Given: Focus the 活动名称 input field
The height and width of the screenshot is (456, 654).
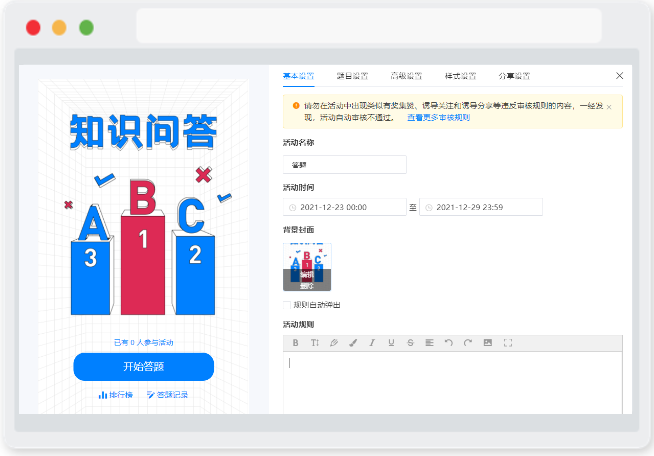Looking at the screenshot, I should 345,165.
